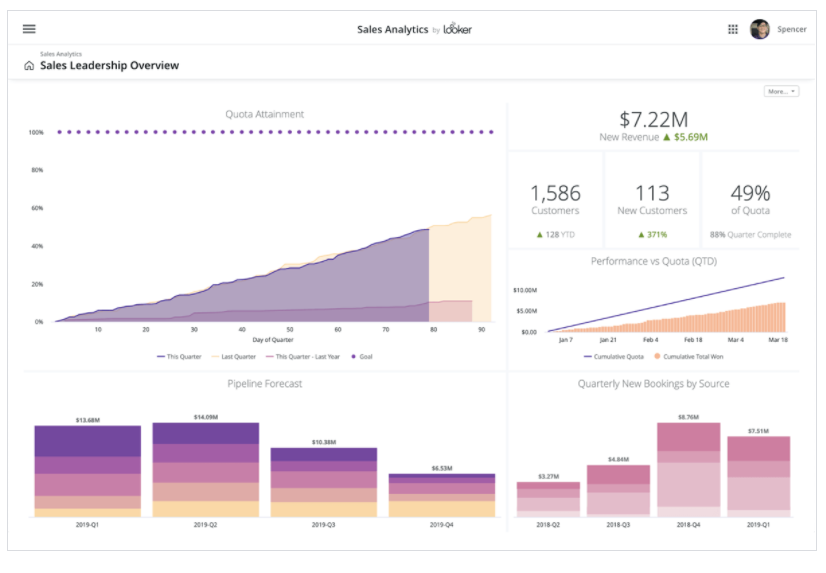
Task: Toggle Cumulative Total Won legend entry
Action: click(689, 357)
